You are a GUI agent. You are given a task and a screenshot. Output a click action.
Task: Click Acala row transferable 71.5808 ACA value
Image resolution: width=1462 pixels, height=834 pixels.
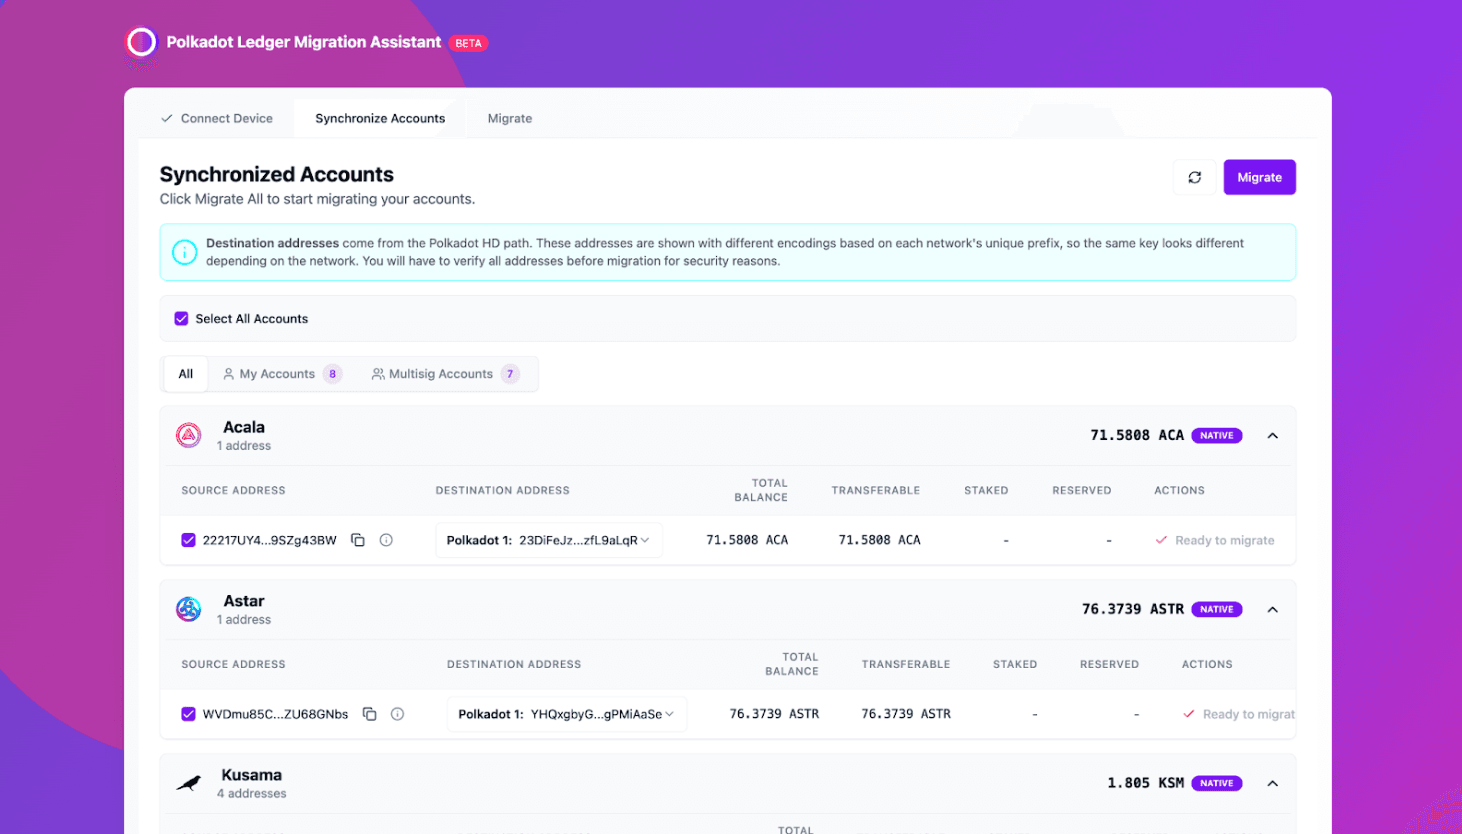pyautogui.click(x=879, y=540)
